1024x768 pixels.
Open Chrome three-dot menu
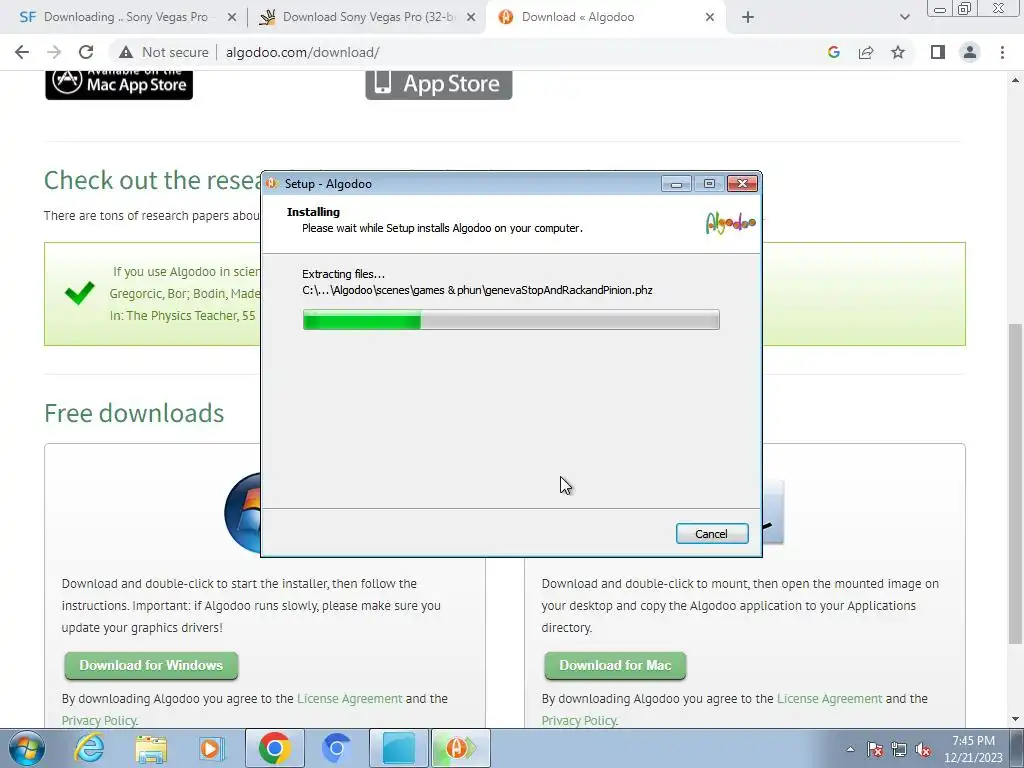[1002, 52]
